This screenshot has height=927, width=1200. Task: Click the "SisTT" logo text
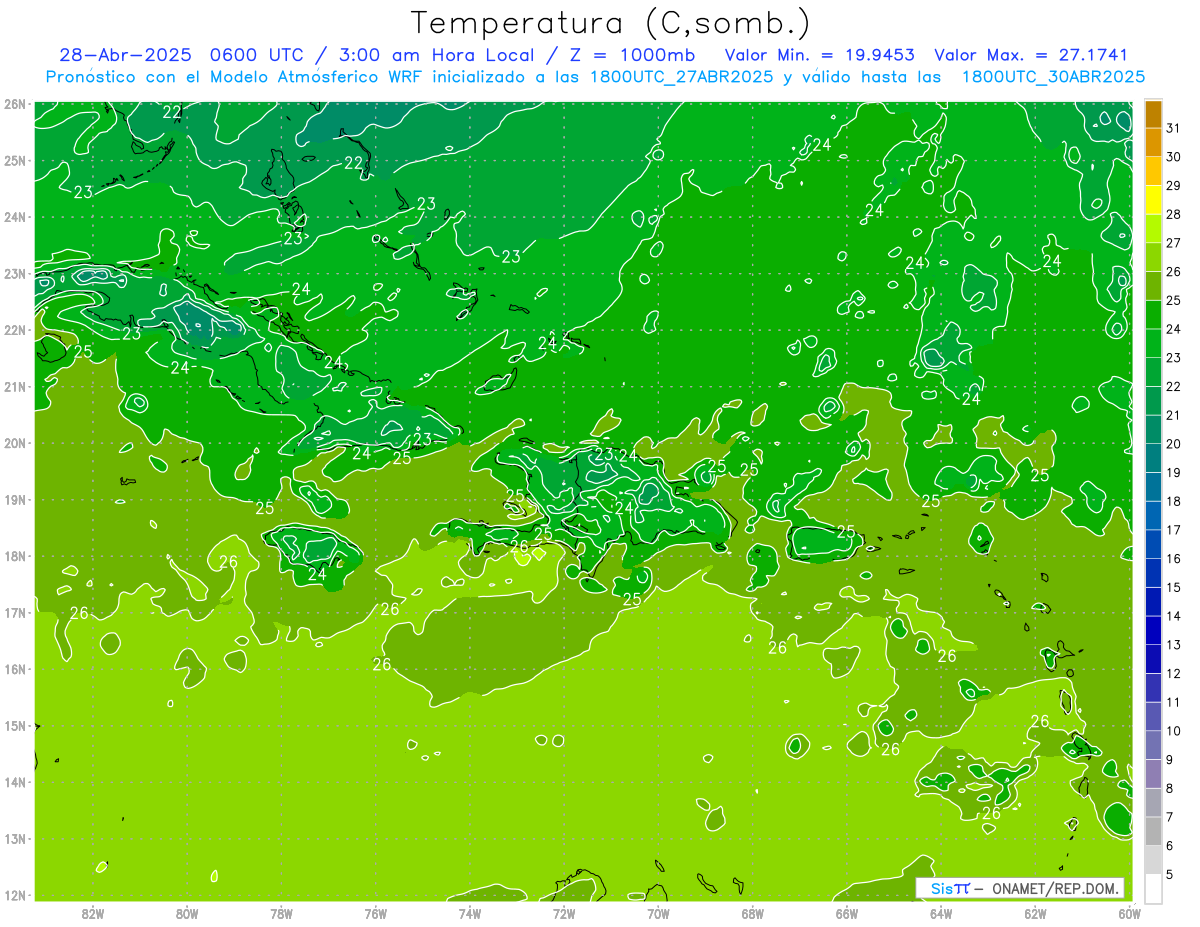[950, 888]
